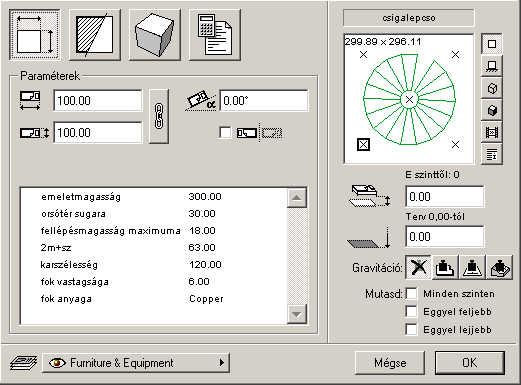Click the parameter list scroll down arrow
The image size is (521, 385).
pos(297,314)
